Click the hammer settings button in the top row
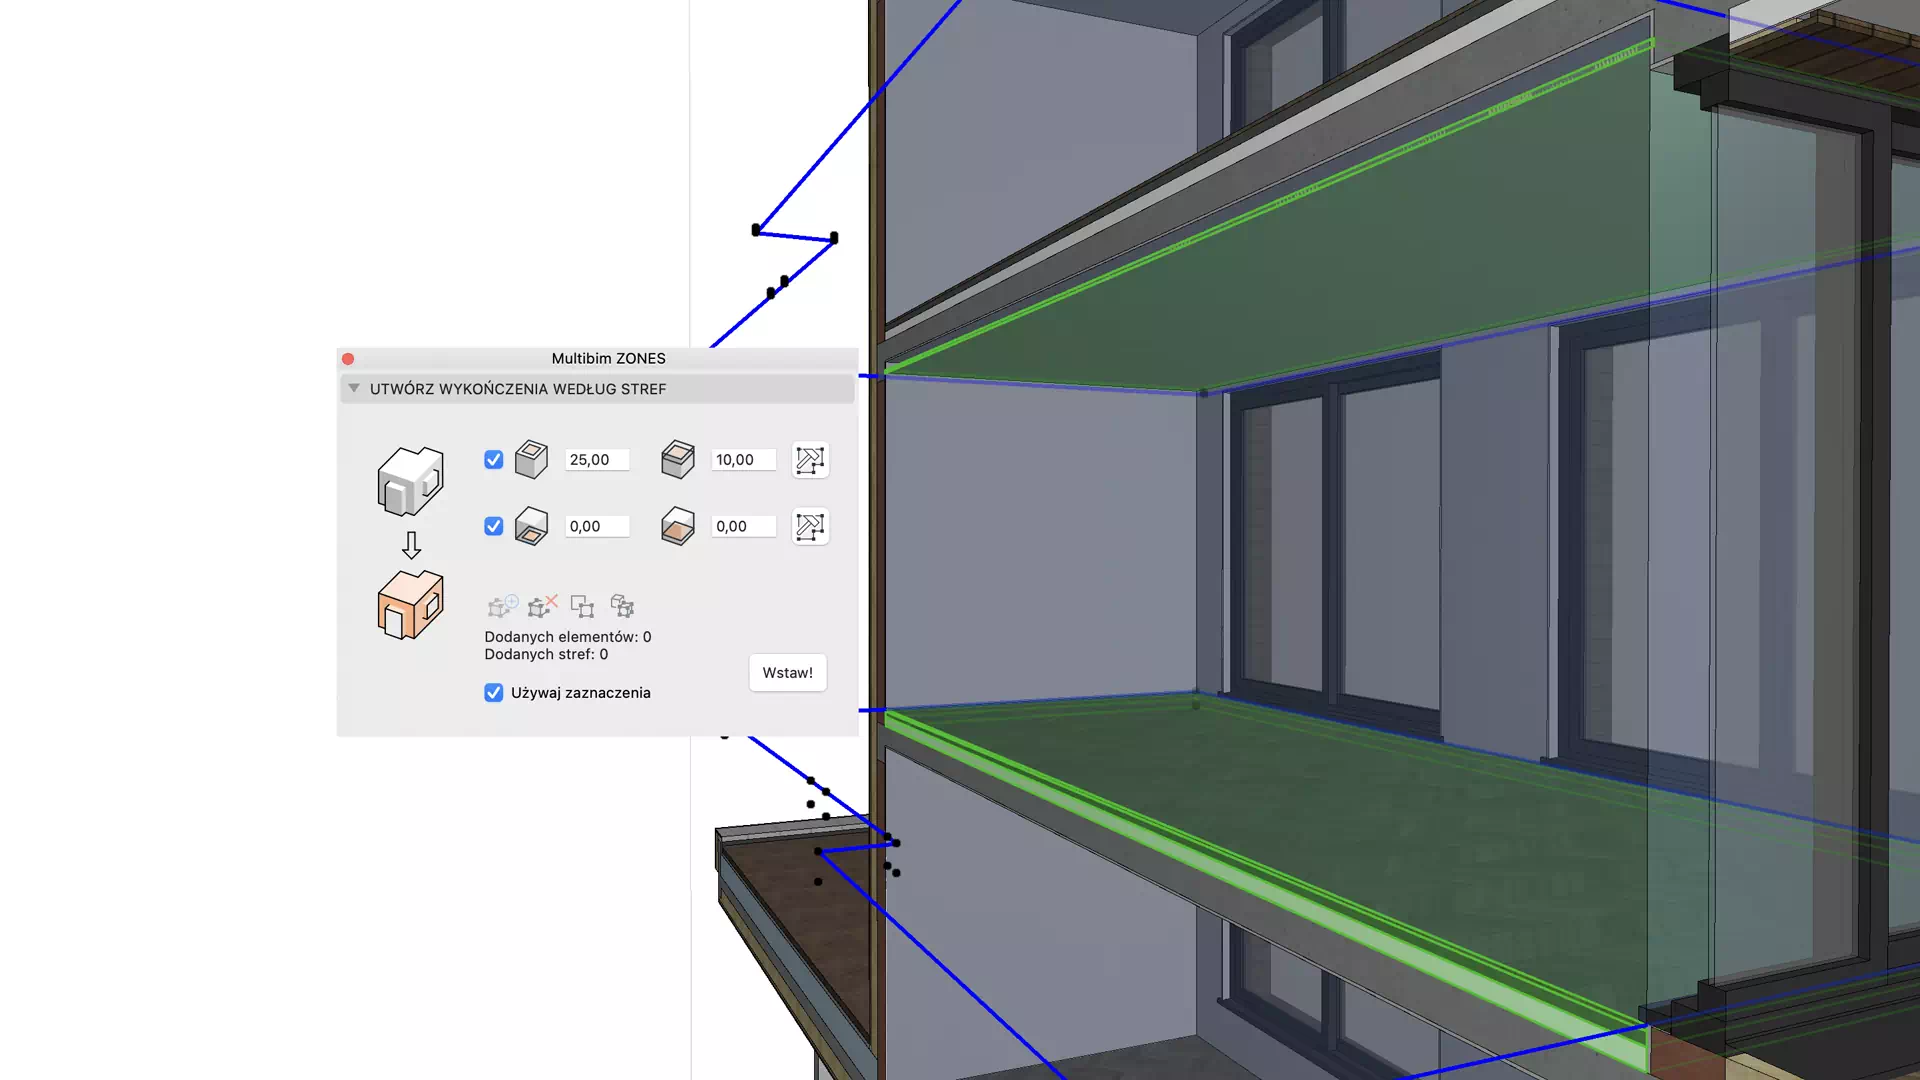 click(x=810, y=460)
